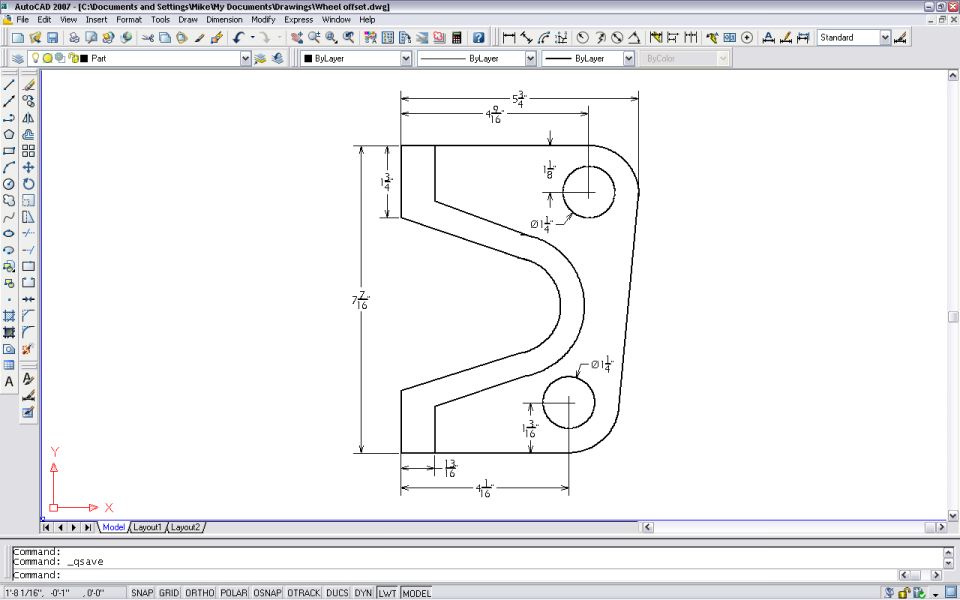Toggle OSNAP in status bar
Image resolution: width=960 pixels, height=600 pixels.
click(x=268, y=593)
